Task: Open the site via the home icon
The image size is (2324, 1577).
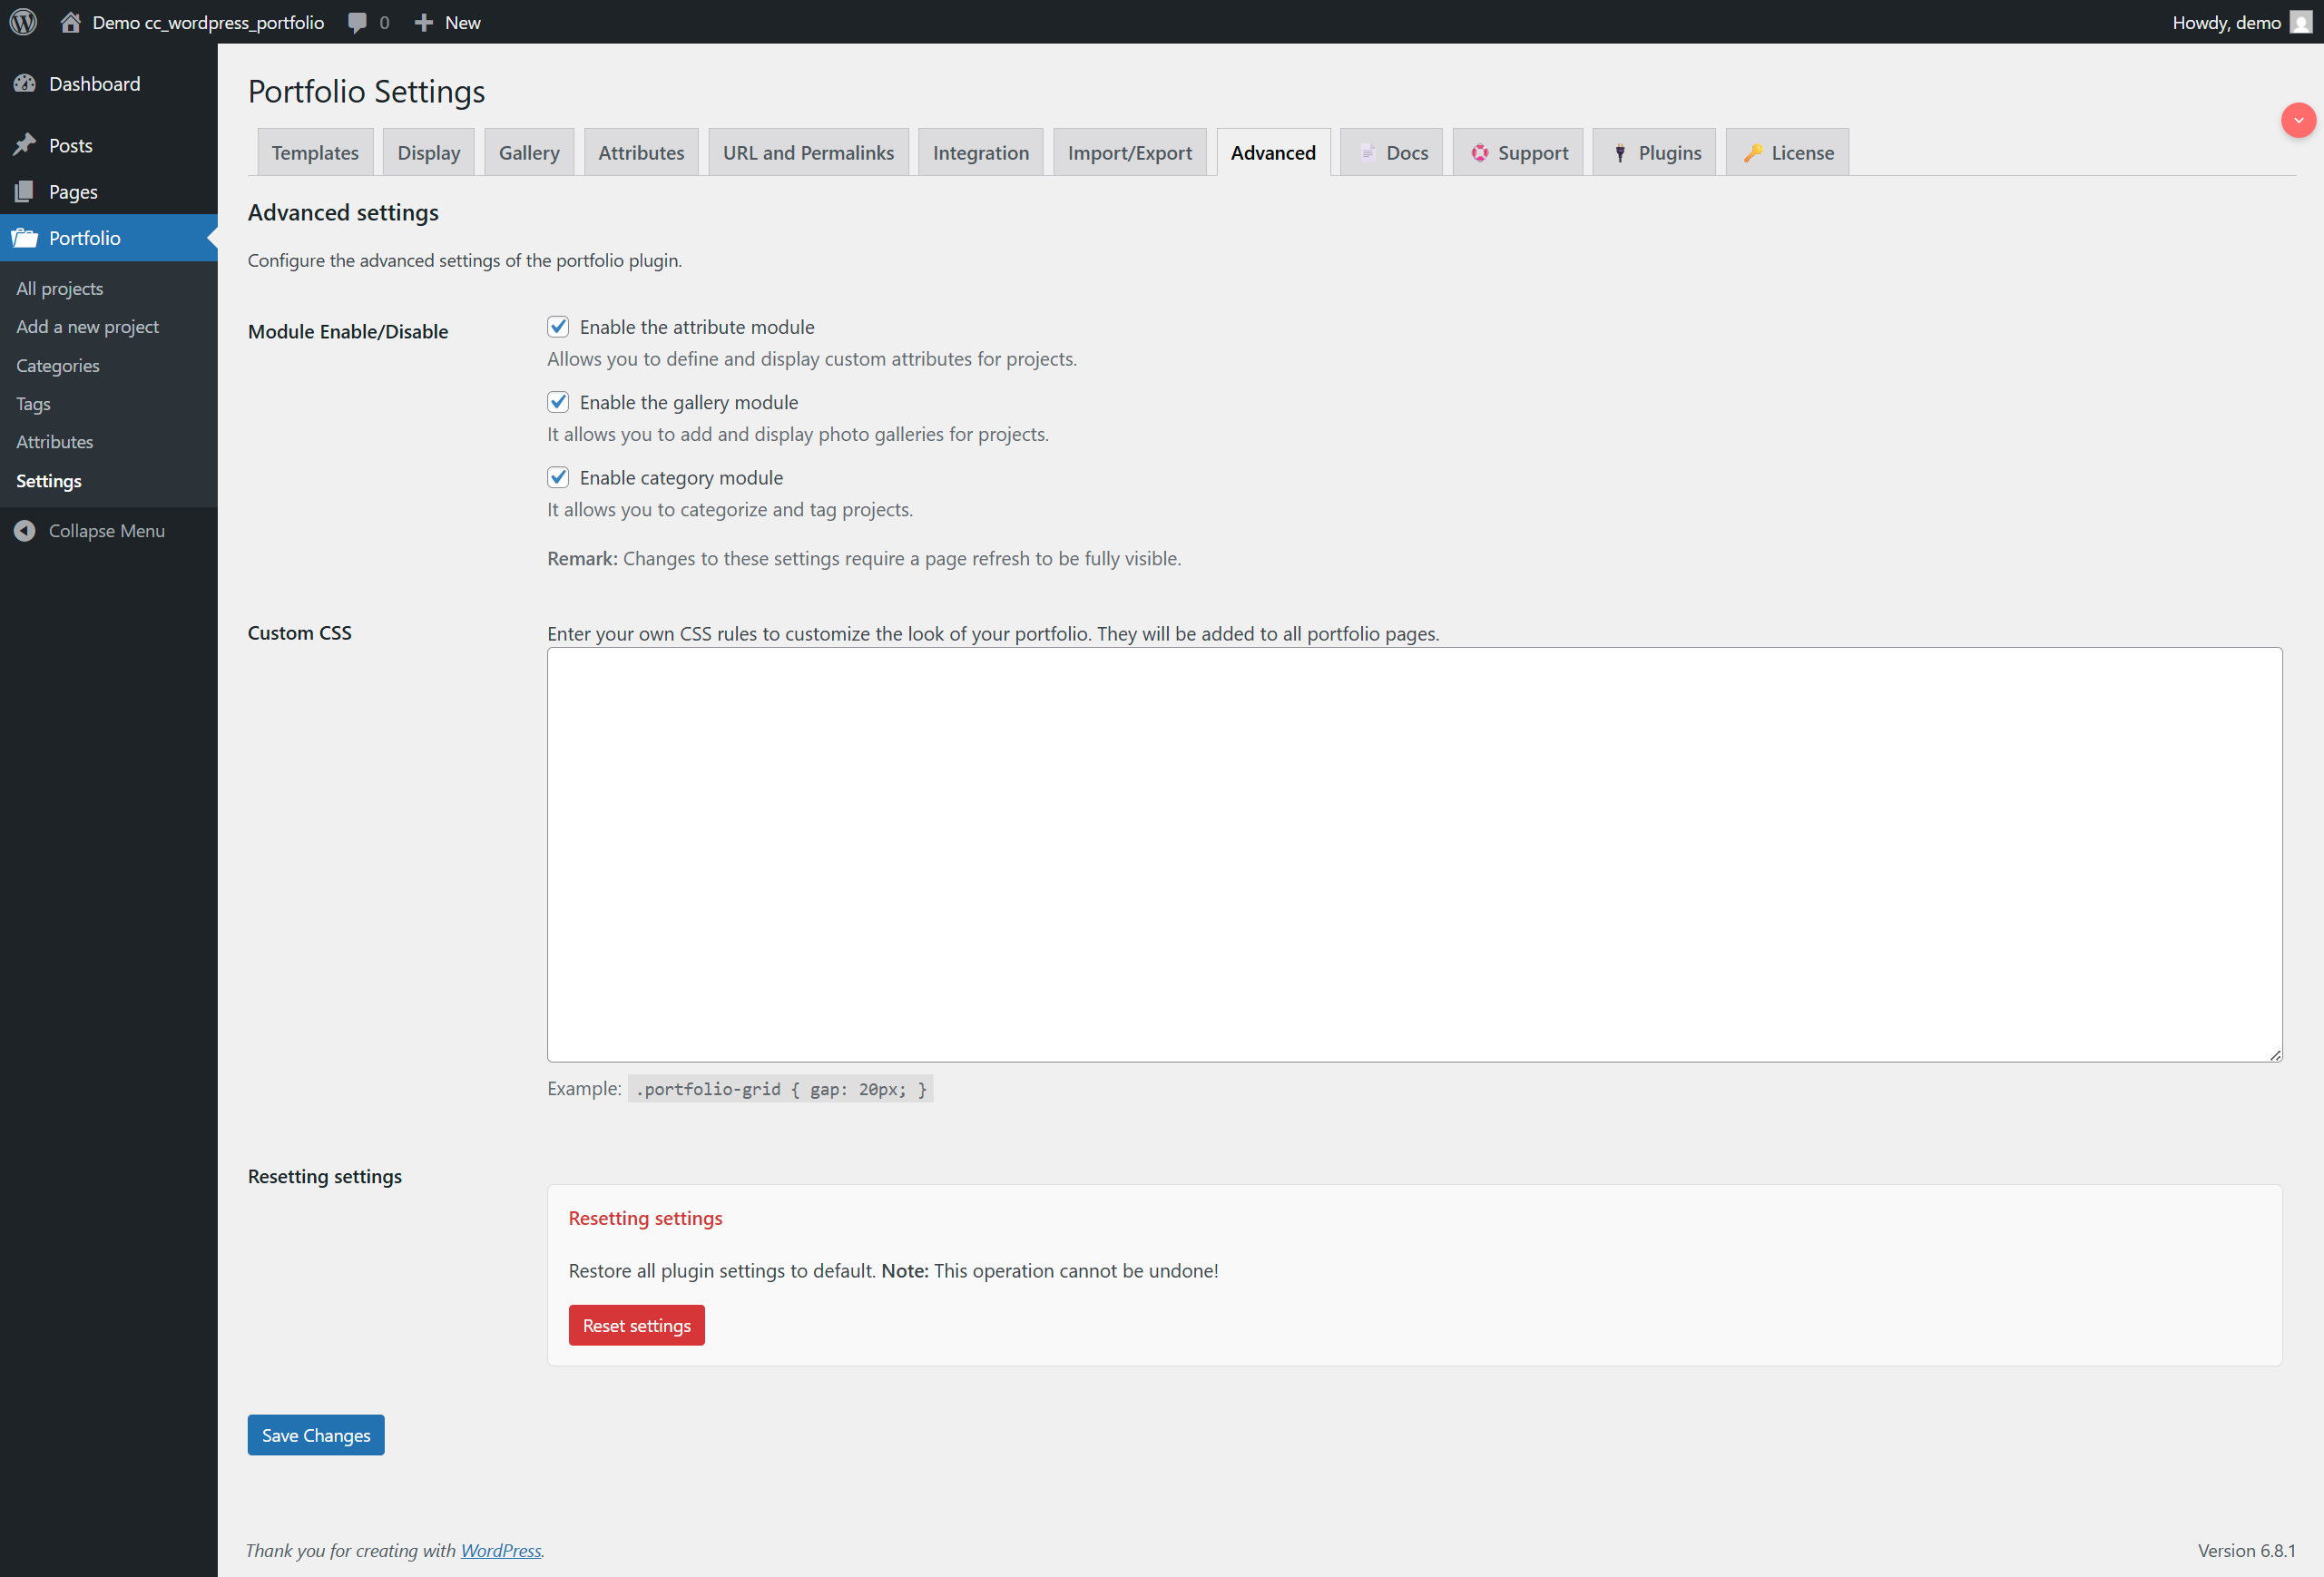Action: pyautogui.click(x=70, y=21)
